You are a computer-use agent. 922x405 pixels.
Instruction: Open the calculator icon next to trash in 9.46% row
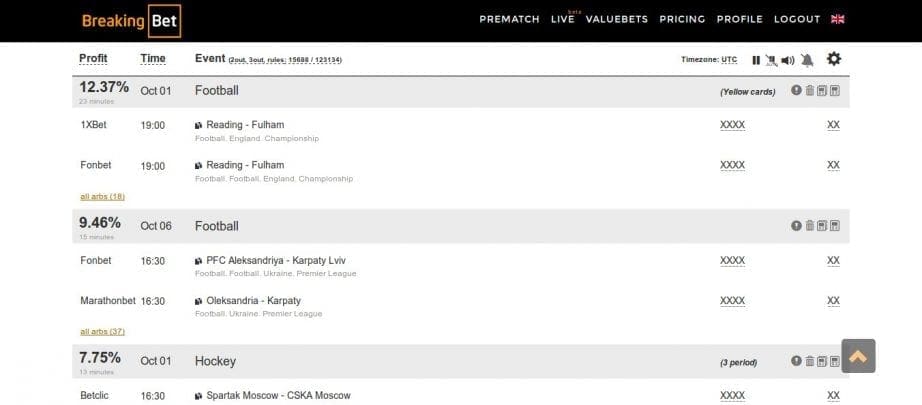tap(822, 226)
